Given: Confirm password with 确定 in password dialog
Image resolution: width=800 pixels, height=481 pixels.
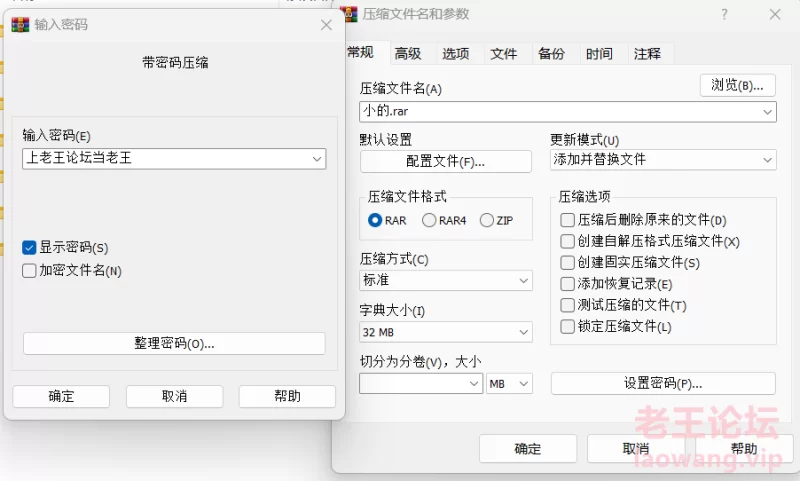Looking at the screenshot, I should tap(61, 396).
